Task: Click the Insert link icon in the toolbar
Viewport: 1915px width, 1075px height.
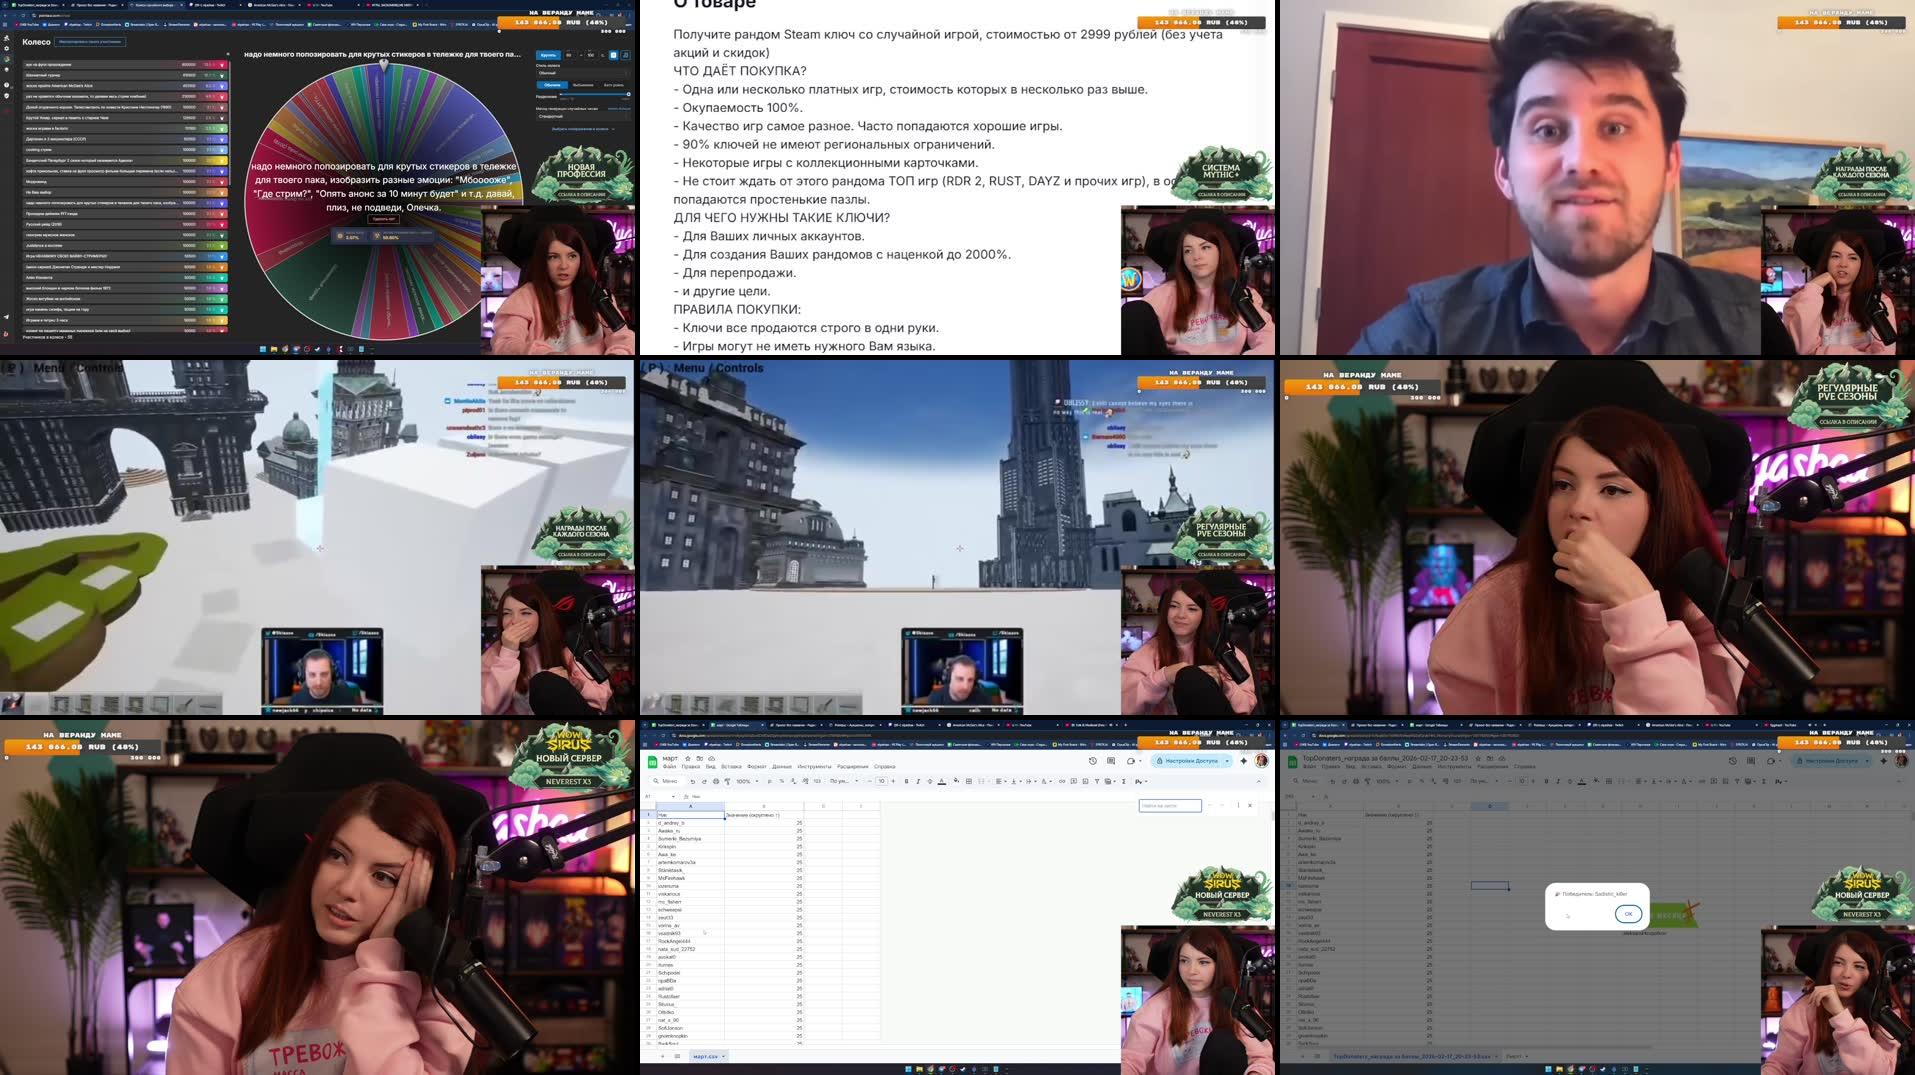Action: point(1062,782)
